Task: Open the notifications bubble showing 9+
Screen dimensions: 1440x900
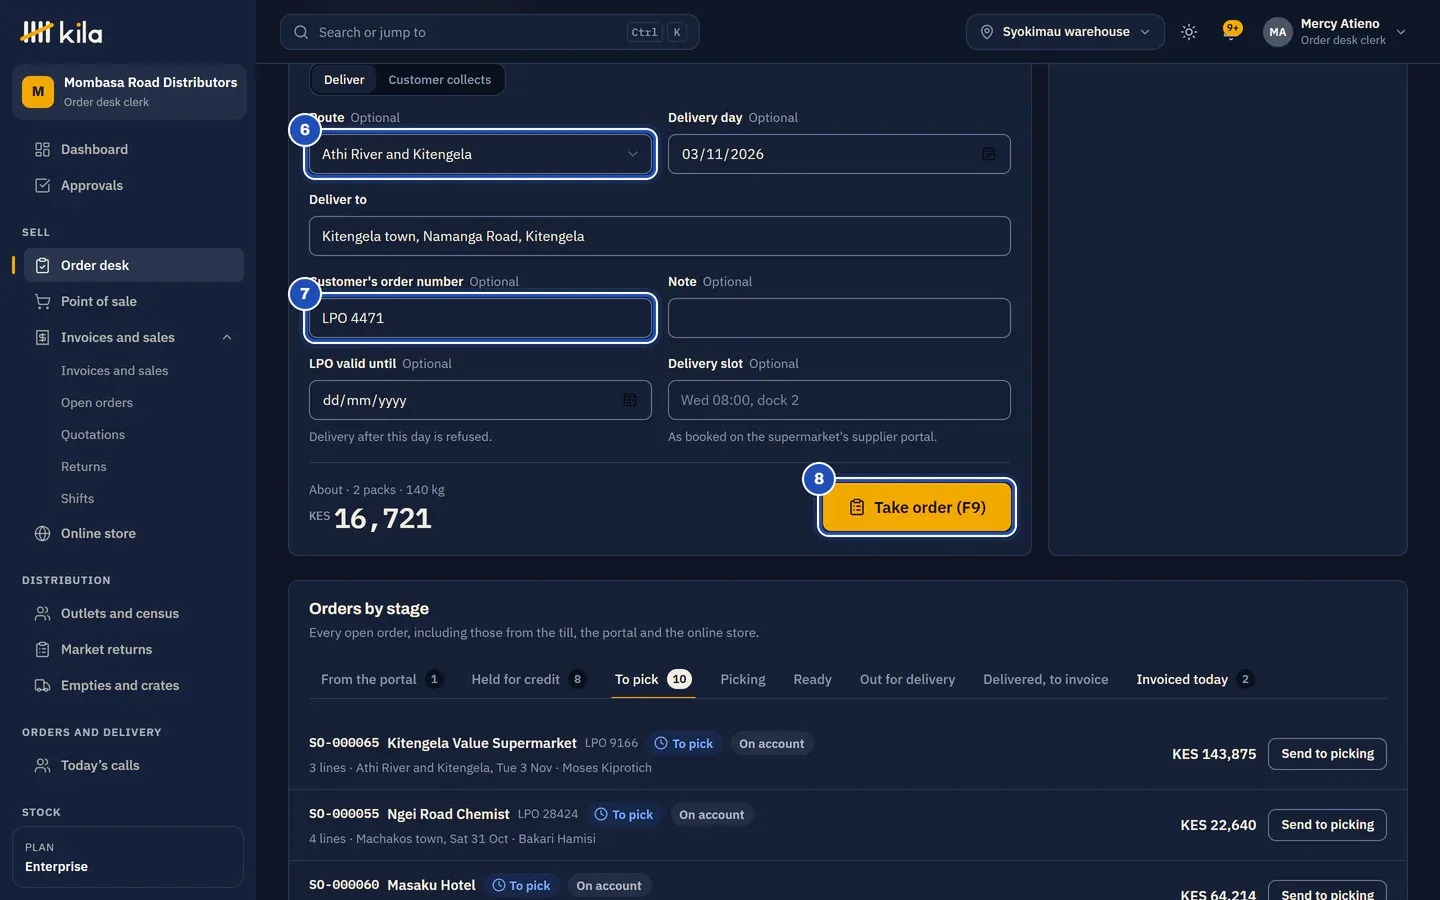Action: click(x=1232, y=30)
